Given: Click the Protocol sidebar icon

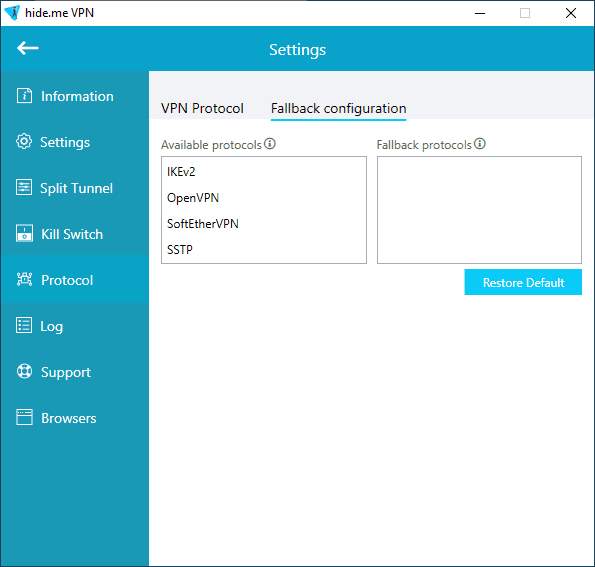Looking at the screenshot, I should [x=24, y=280].
